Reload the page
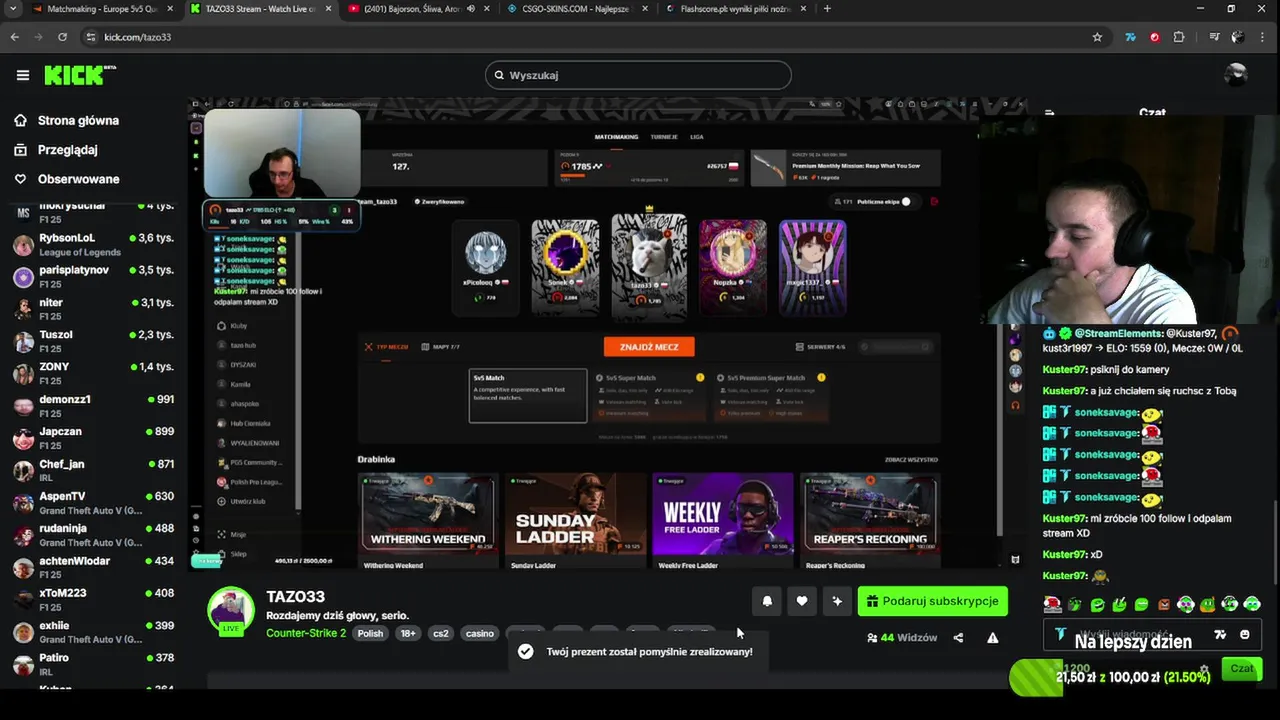This screenshot has width=1280, height=720. point(62,37)
